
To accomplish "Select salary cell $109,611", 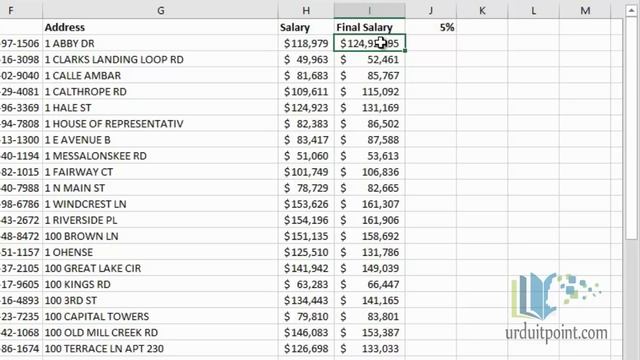I will click(x=306, y=91).
